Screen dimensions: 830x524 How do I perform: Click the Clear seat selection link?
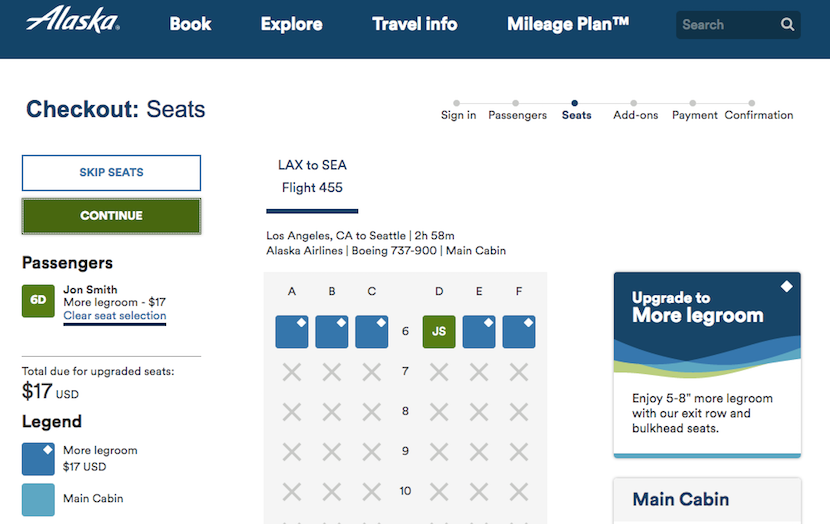(x=115, y=315)
